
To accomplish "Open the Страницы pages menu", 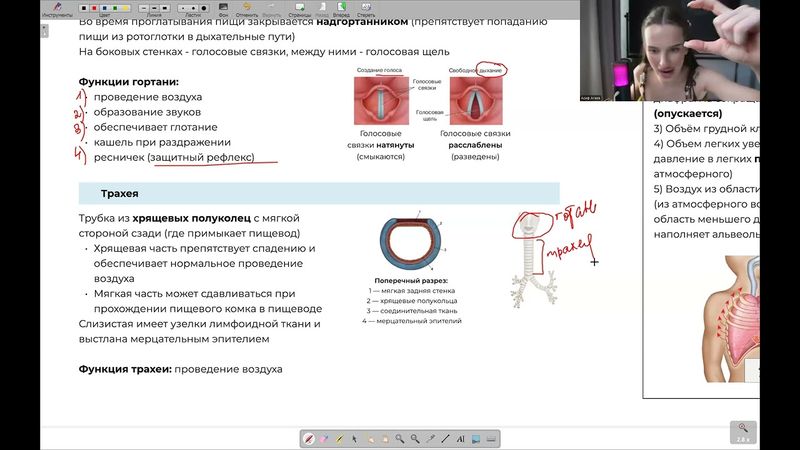I will (299, 9).
